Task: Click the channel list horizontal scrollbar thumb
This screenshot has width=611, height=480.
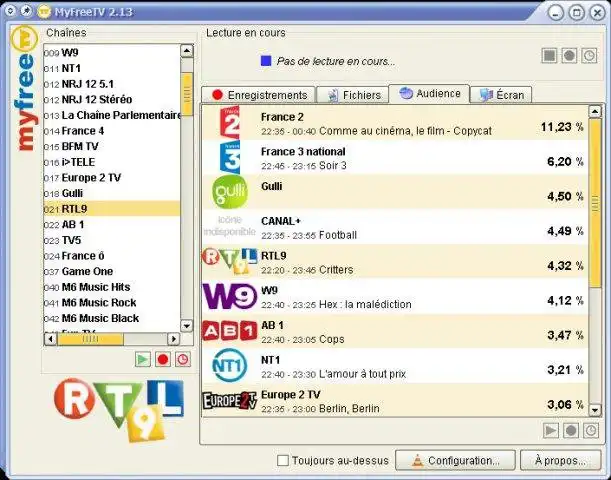Action: (x=90, y=339)
